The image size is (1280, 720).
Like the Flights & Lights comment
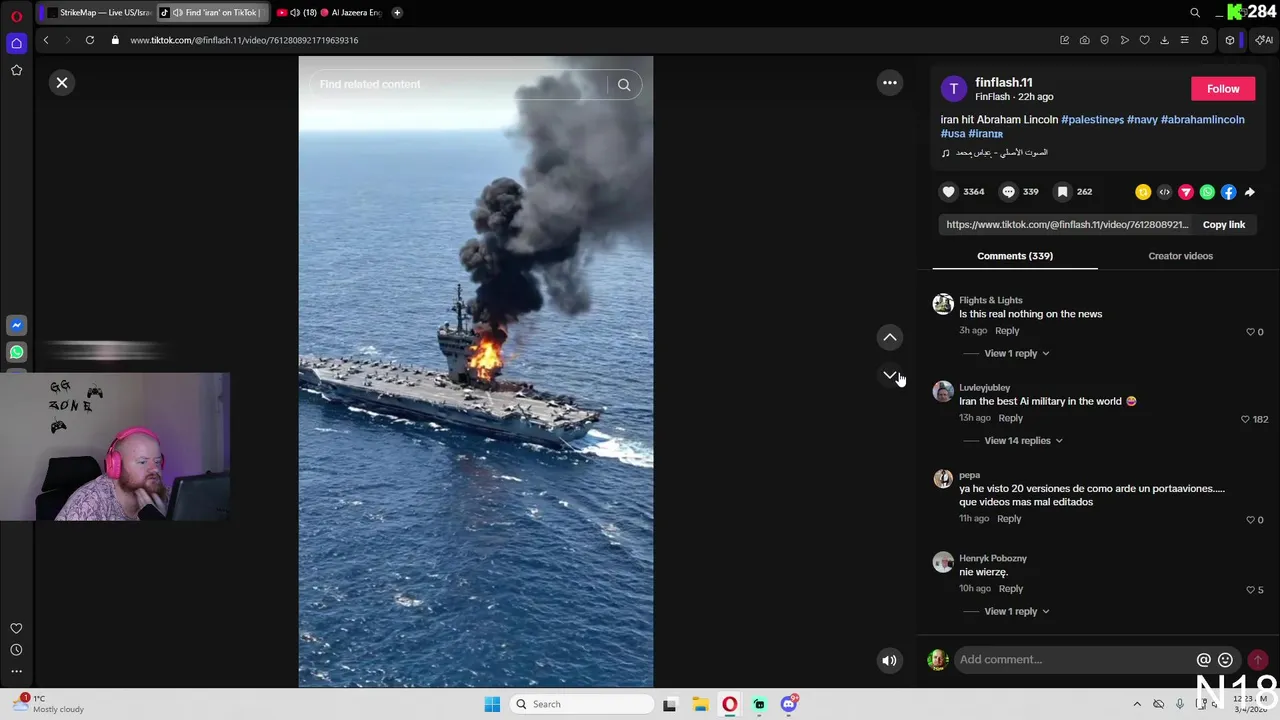1250,332
